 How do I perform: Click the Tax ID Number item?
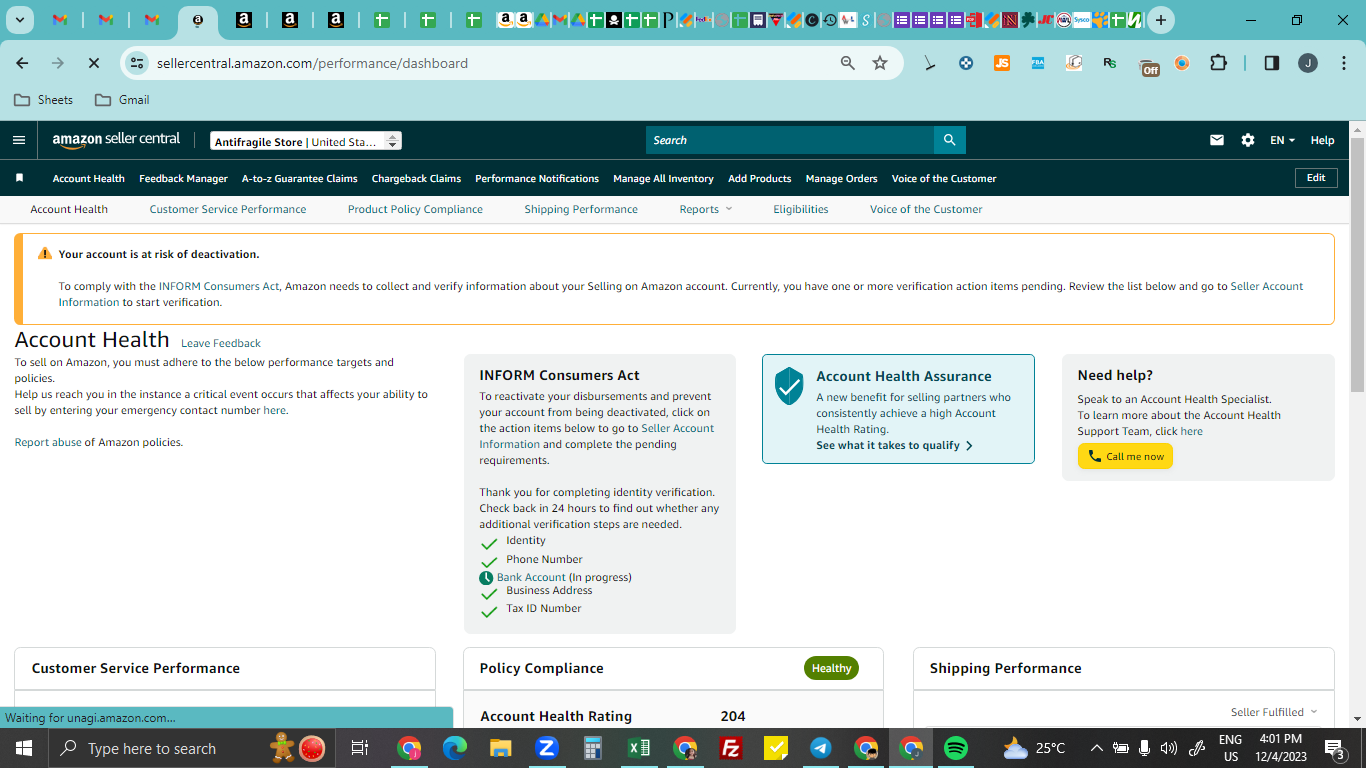coord(543,608)
